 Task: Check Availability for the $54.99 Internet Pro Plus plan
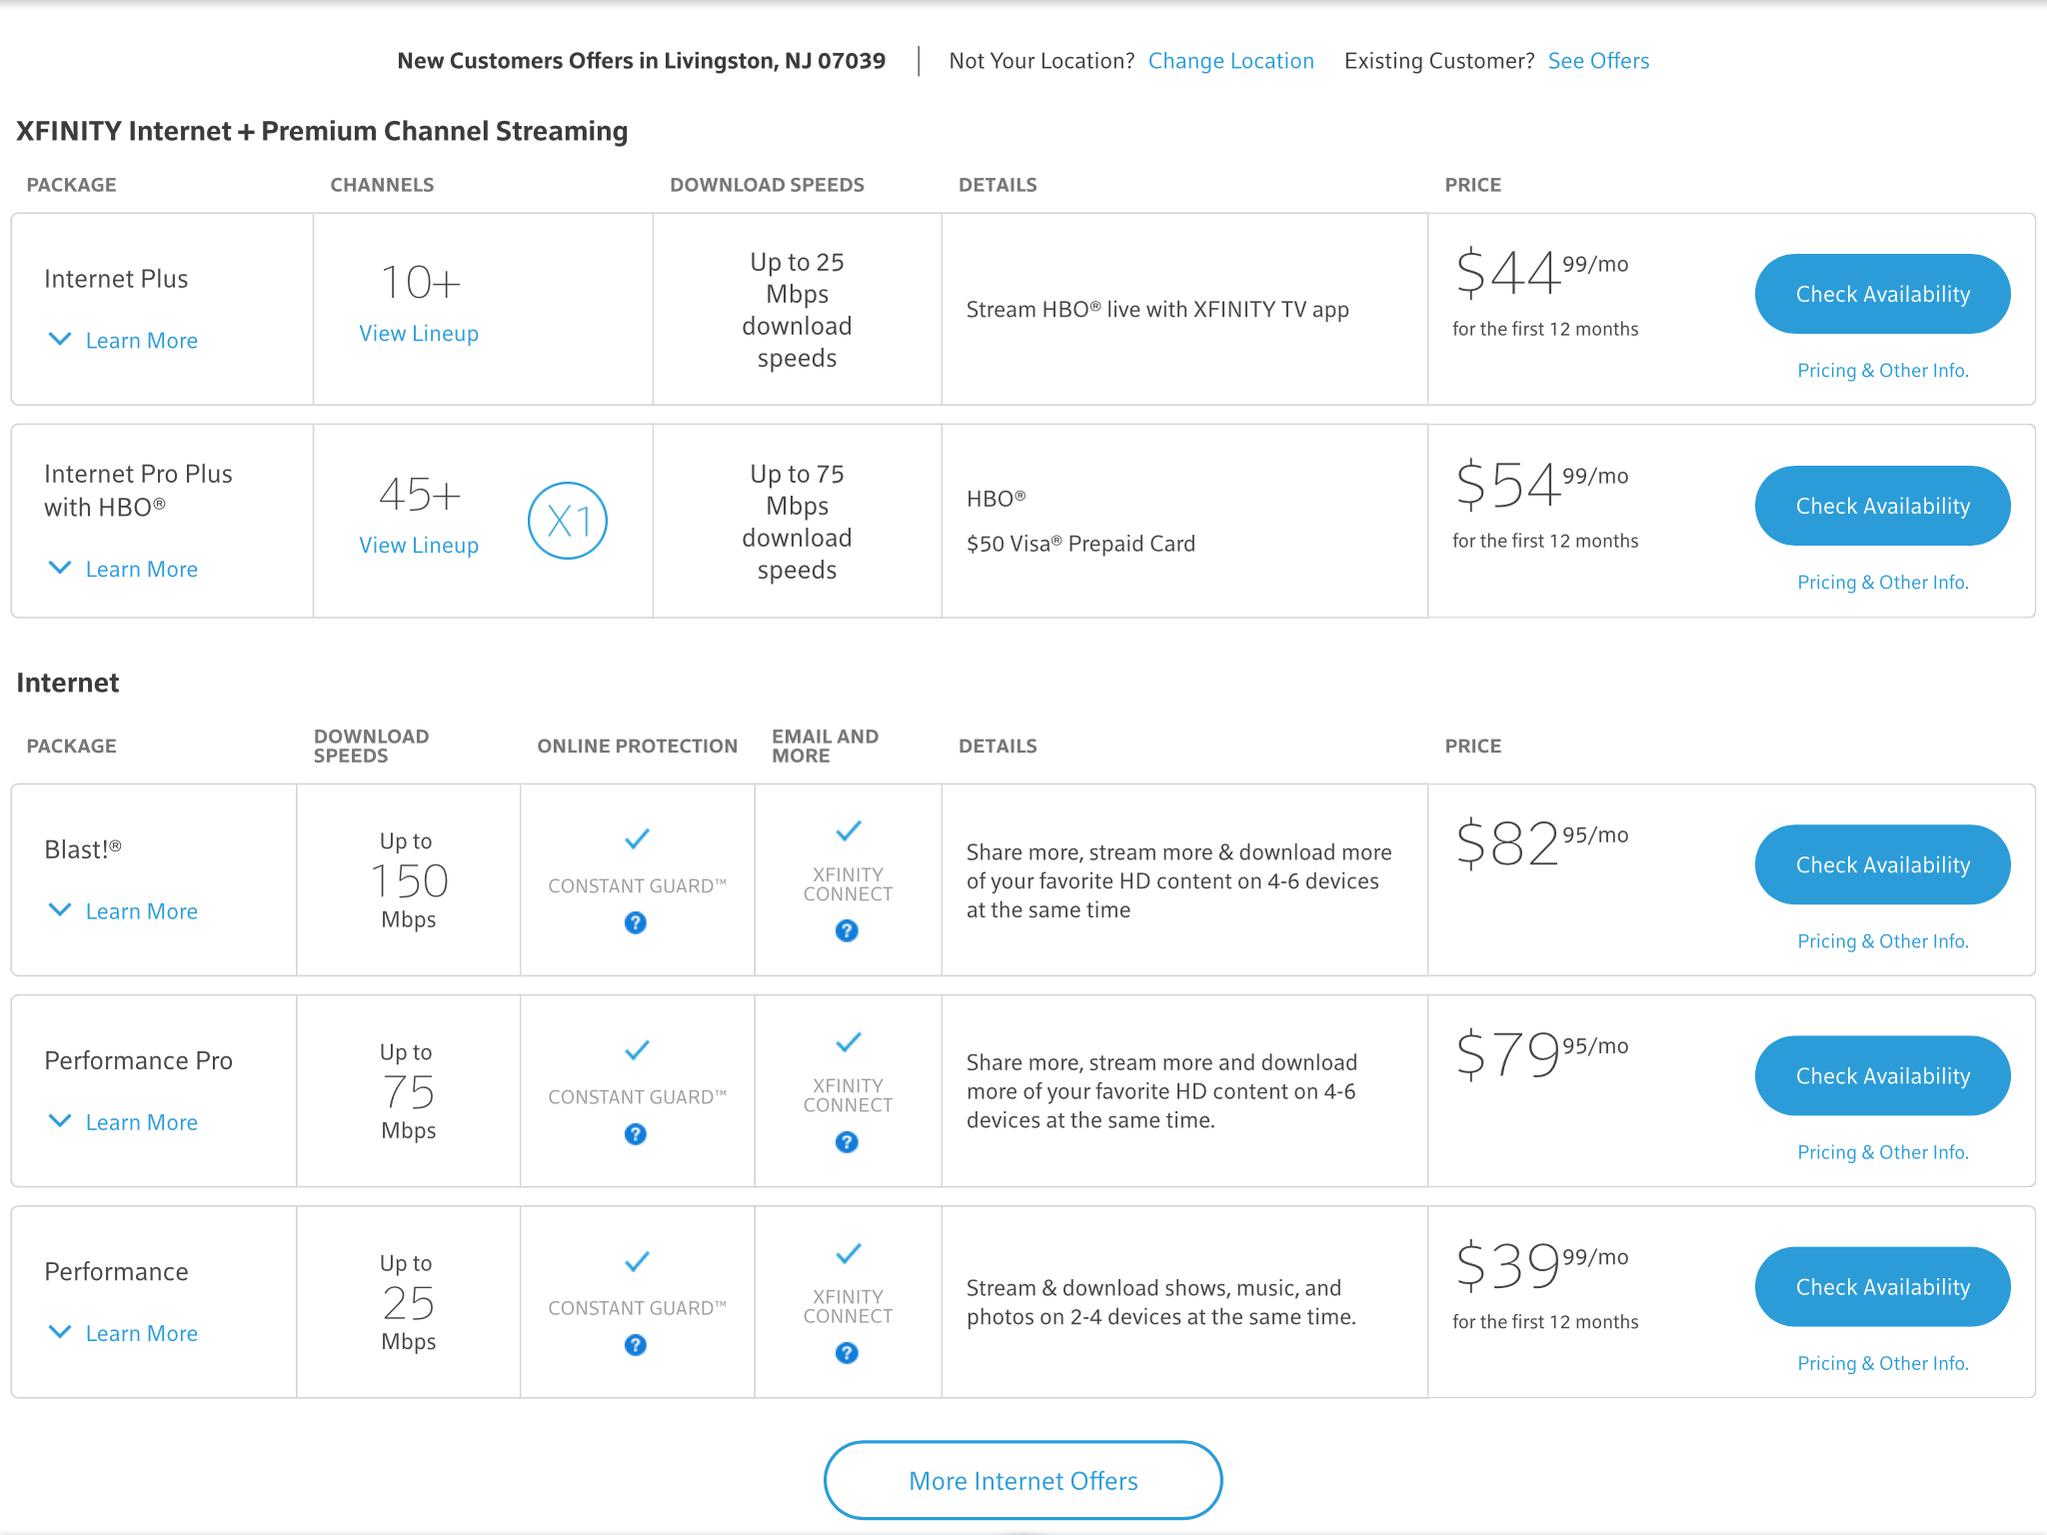1882,506
